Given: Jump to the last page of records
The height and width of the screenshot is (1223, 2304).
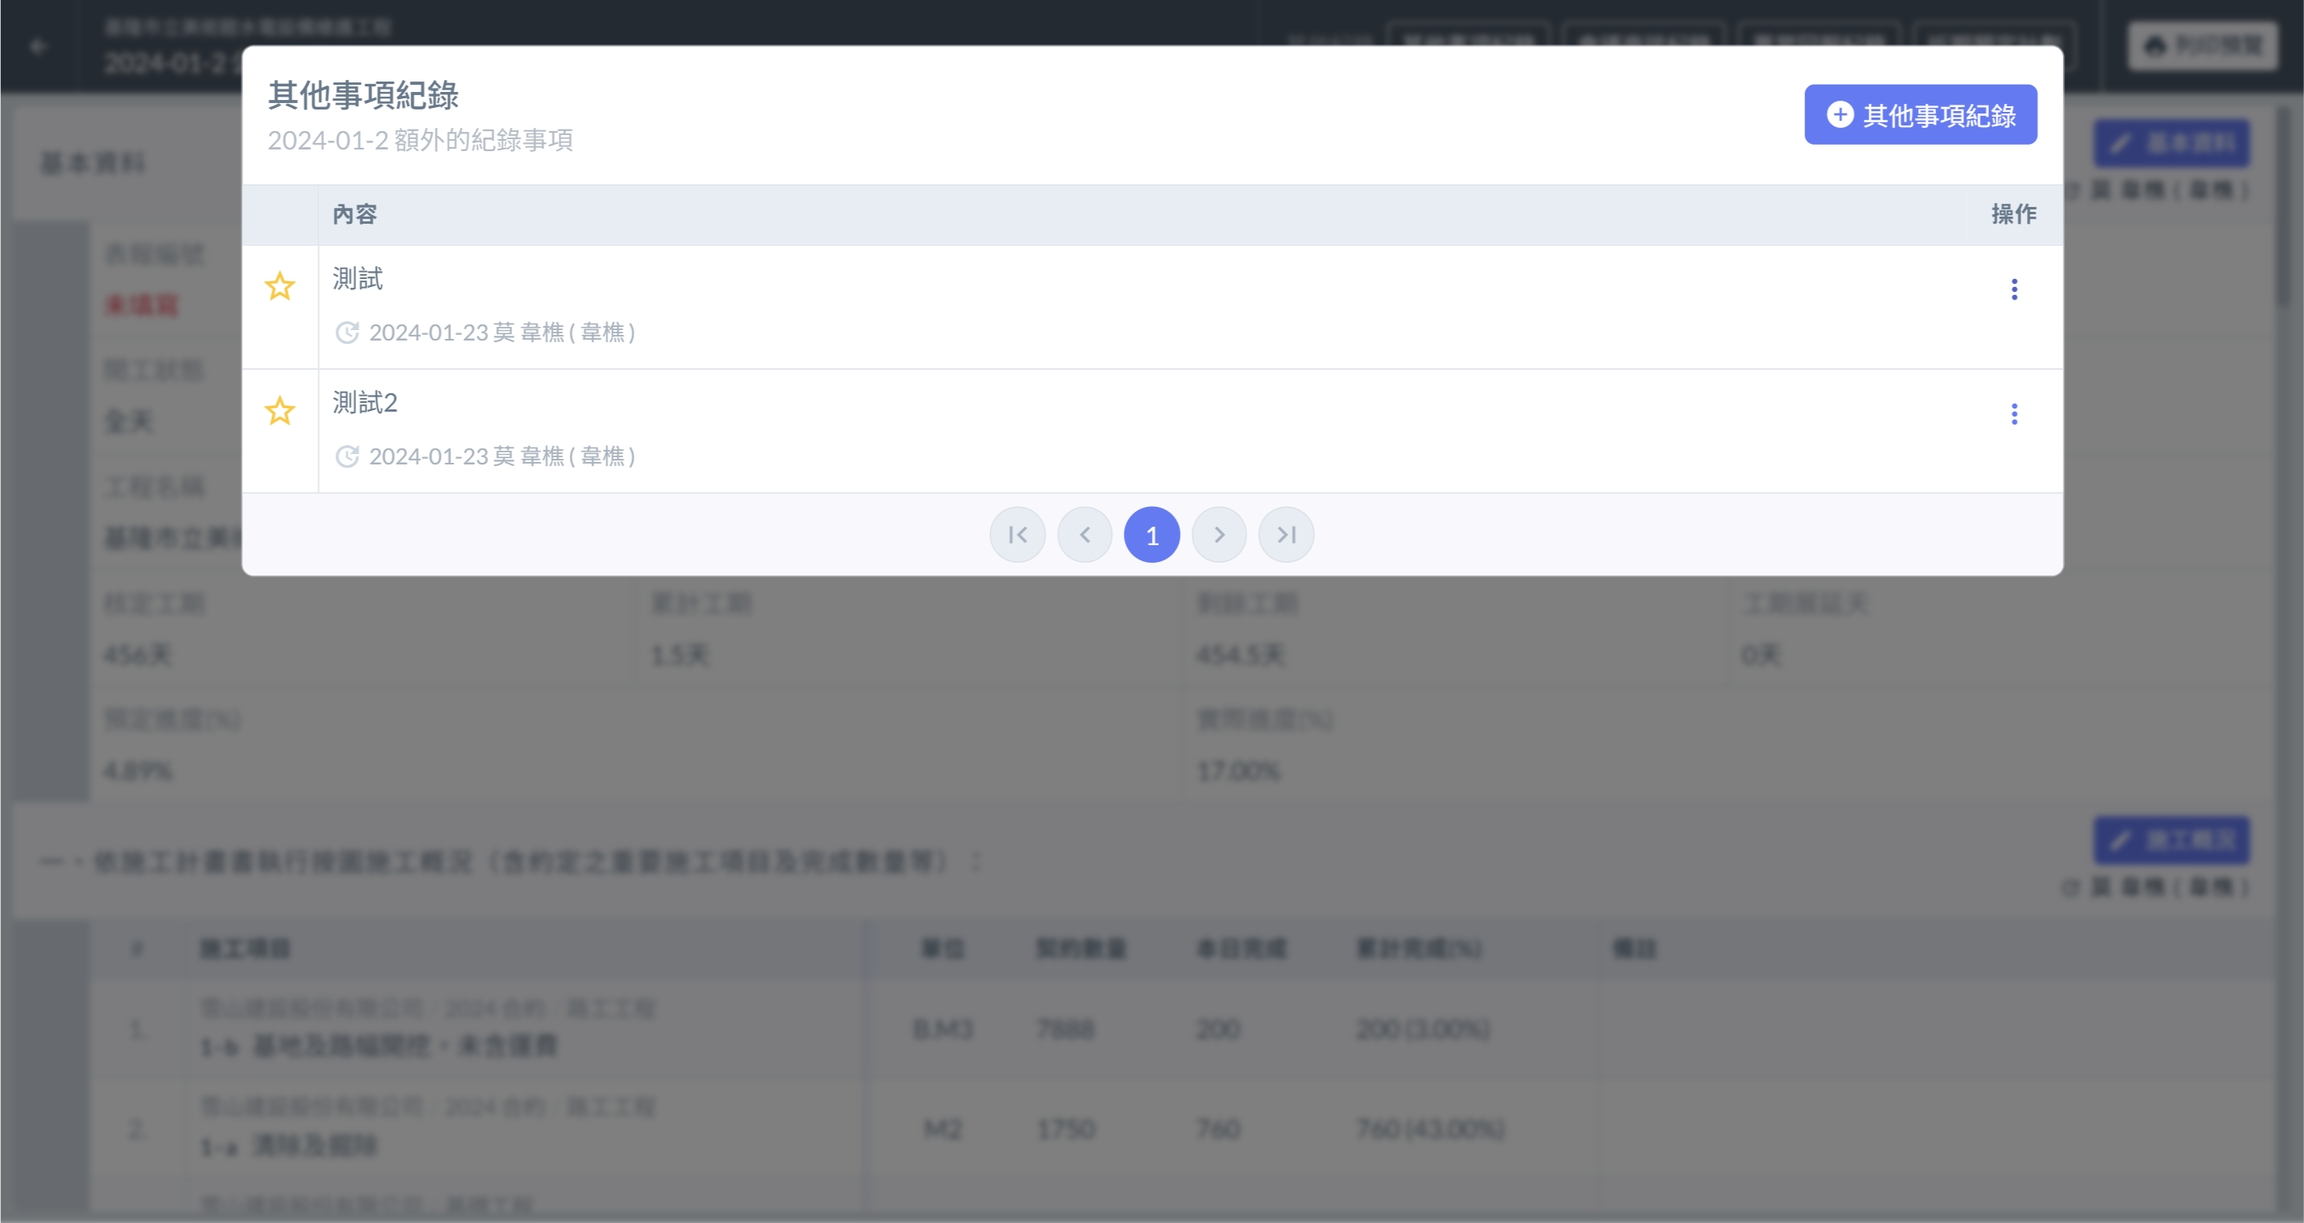Looking at the screenshot, I should point(1286,535).
